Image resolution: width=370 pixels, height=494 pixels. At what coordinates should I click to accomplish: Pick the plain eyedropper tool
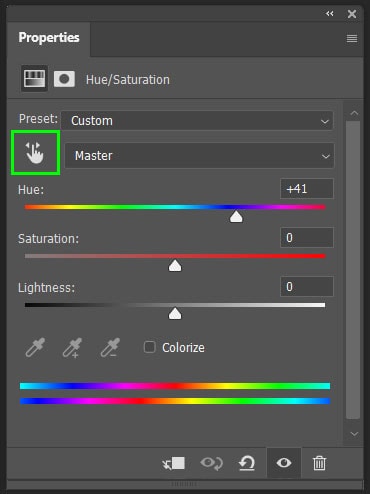point(35,347)
